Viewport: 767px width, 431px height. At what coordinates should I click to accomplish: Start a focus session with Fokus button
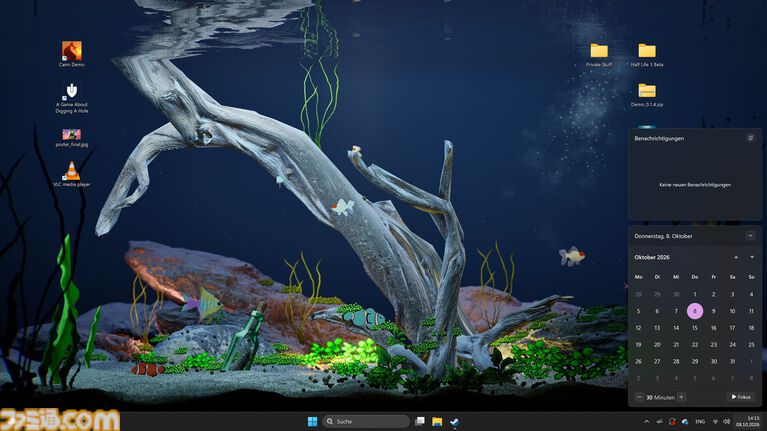coord(741,397)
